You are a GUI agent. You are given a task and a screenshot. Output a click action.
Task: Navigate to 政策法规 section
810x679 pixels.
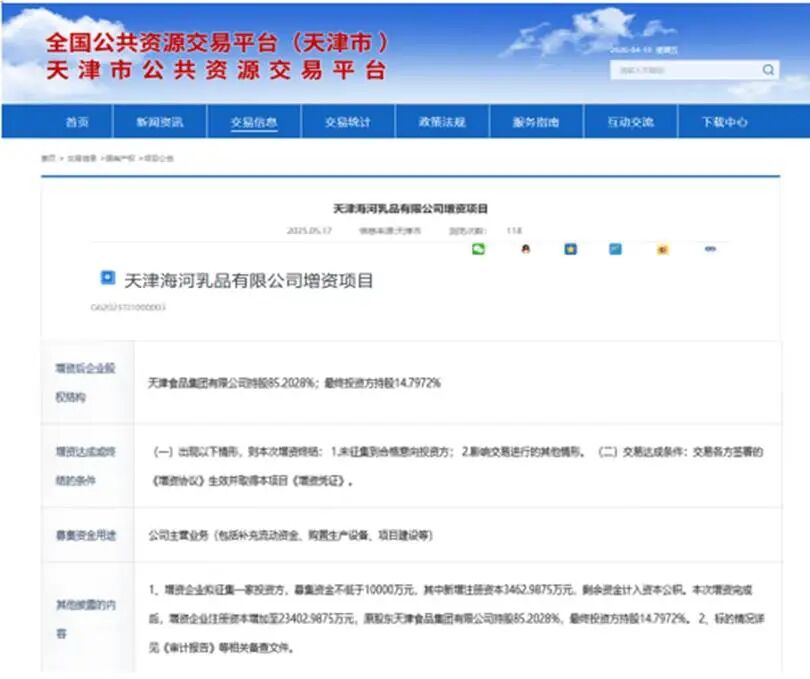442,122
